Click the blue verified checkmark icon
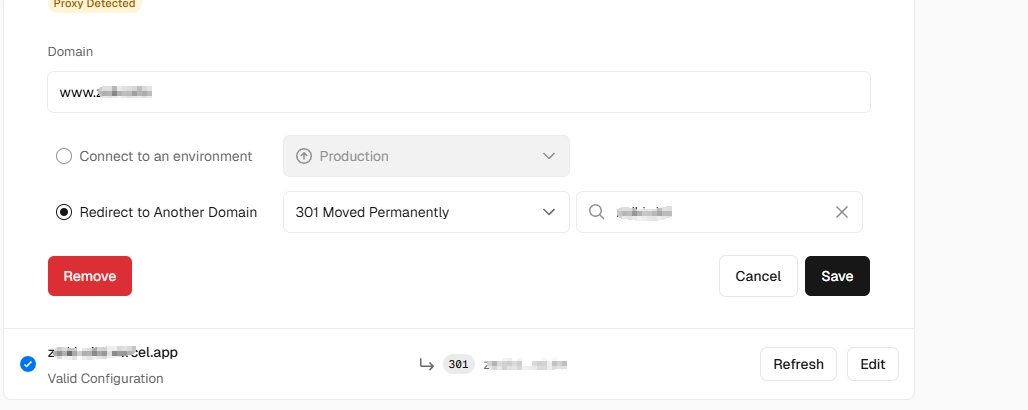Viewport: 1028px width, 410px height. tap(28, 364)
